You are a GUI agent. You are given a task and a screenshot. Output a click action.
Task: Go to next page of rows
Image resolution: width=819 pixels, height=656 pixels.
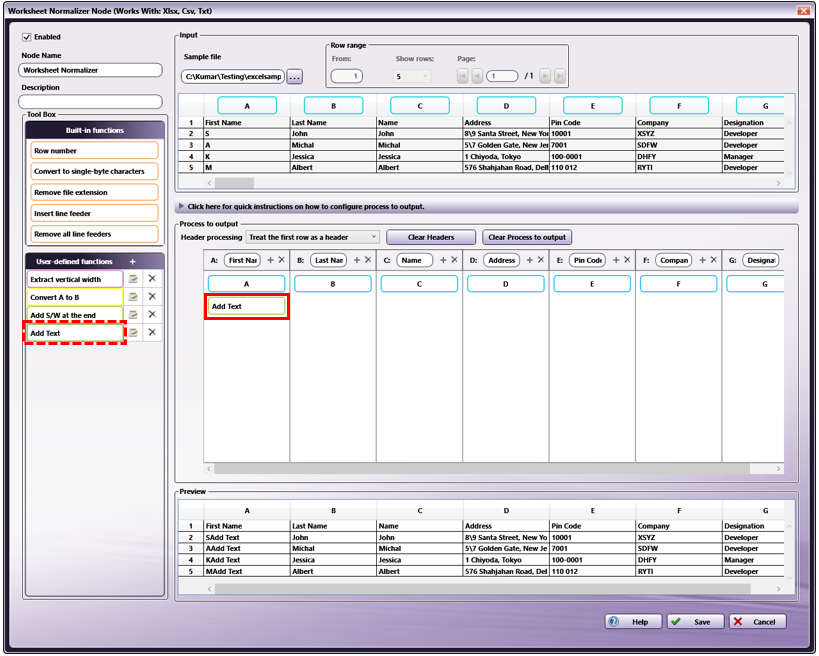pyautogui.click(x=545, y=76)
